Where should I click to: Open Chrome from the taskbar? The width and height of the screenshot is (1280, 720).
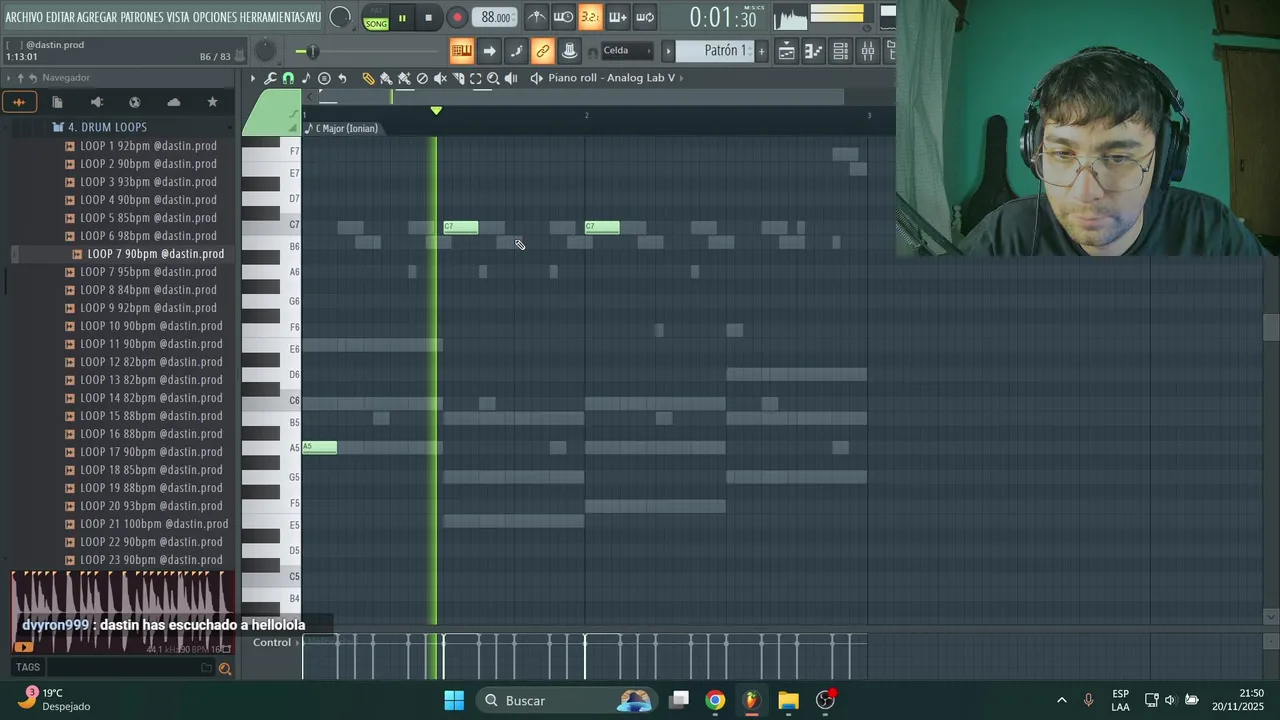[715, 700]
